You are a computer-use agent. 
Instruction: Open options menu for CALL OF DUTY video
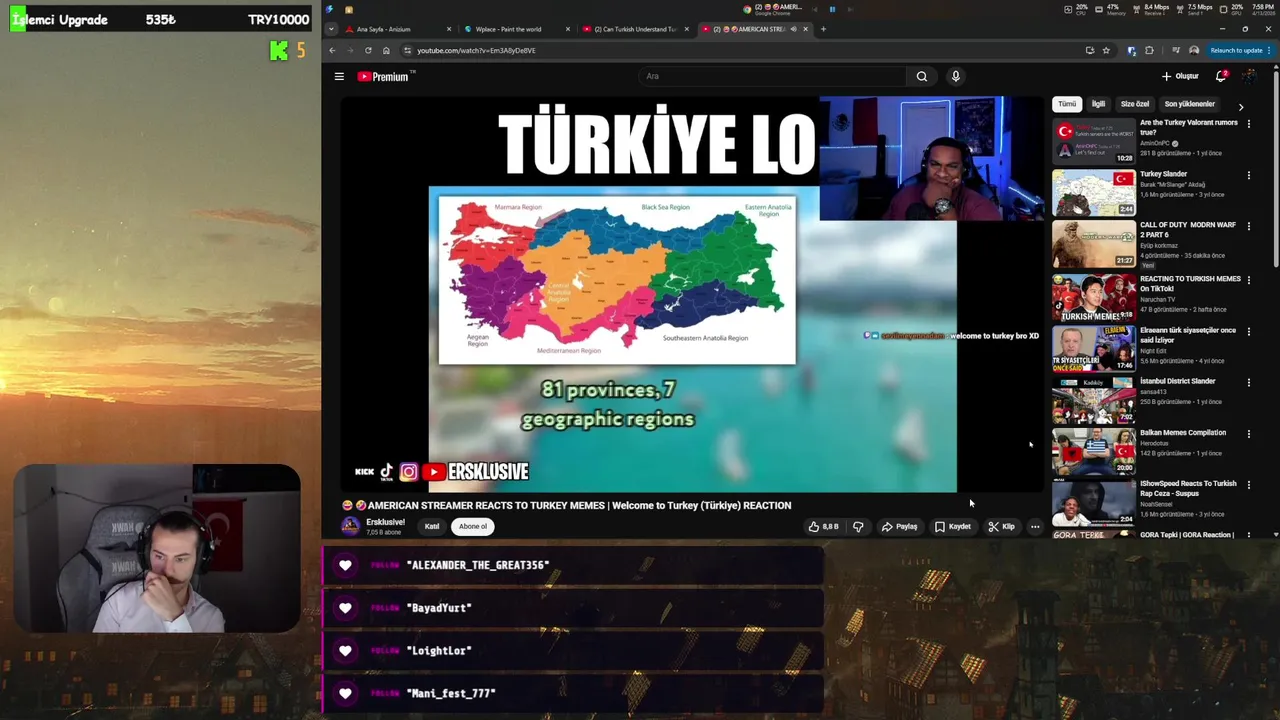point(1248,226)
